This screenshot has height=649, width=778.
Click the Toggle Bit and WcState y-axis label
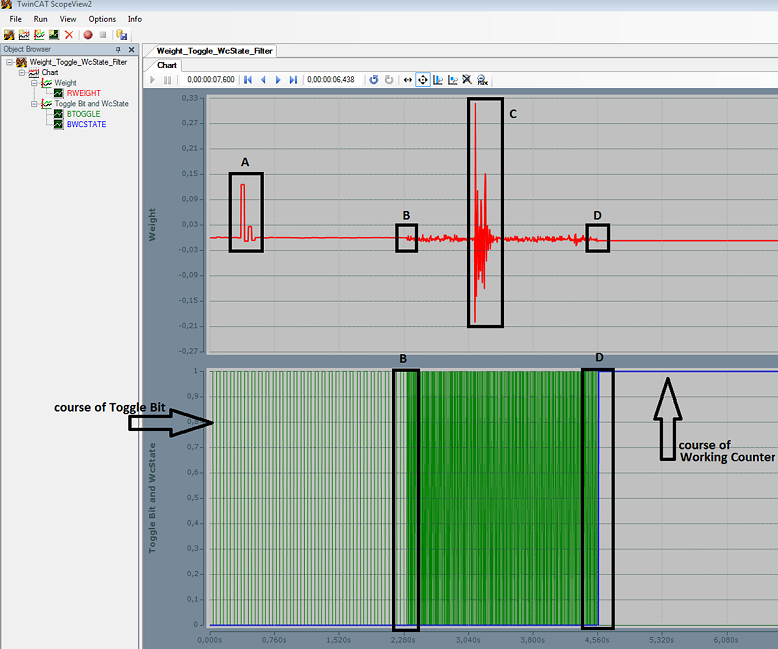[152, 498]
